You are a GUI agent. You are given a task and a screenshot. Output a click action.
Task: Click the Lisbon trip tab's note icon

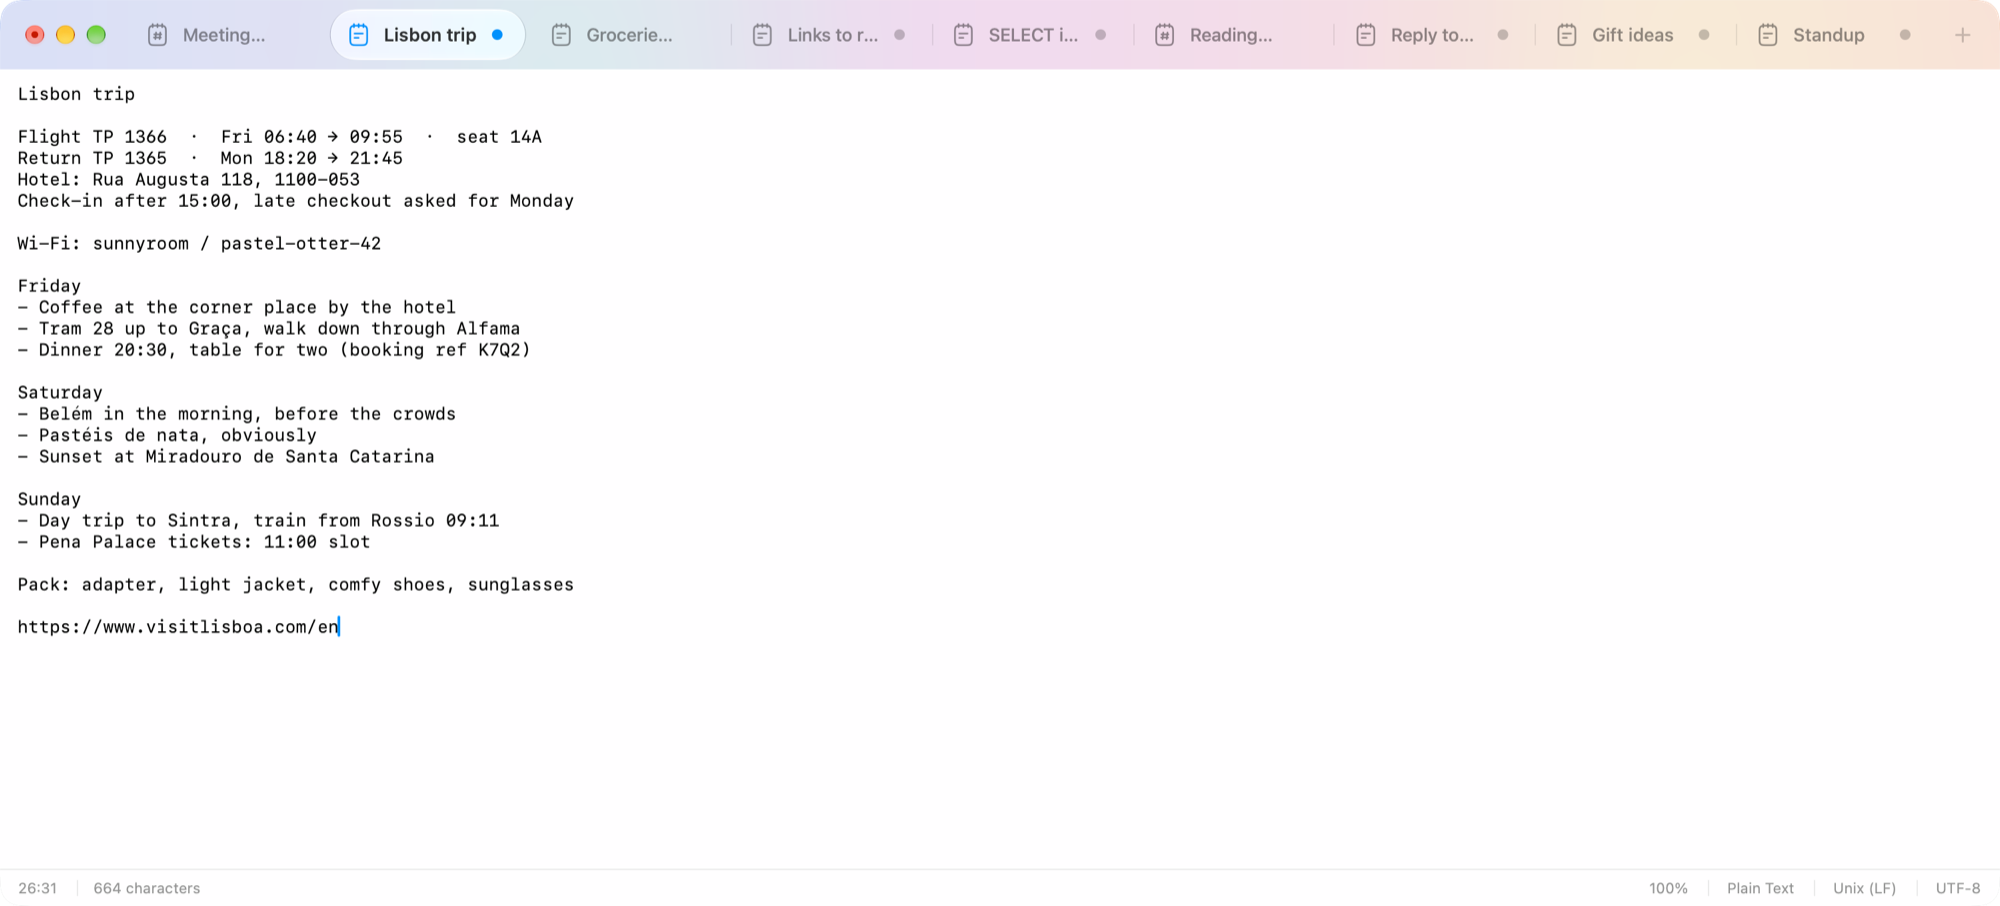pyautogui.click(x=358, y=35)
